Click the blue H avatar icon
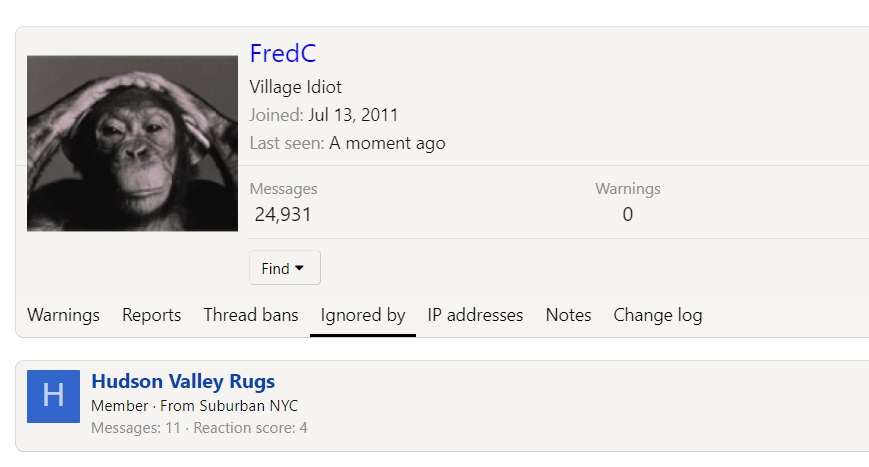This screenshot has height=467, width=869. pyautogui.click(x=53, y=396)
